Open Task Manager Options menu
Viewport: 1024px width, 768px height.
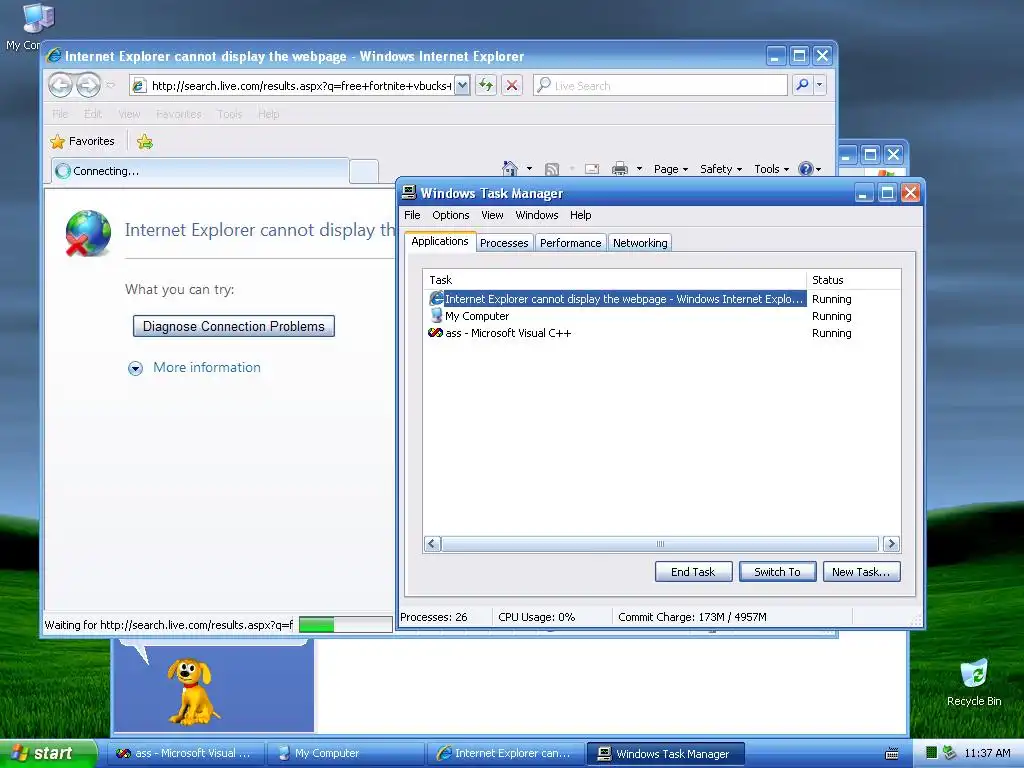pyautogui.click(x=451, y=215)
